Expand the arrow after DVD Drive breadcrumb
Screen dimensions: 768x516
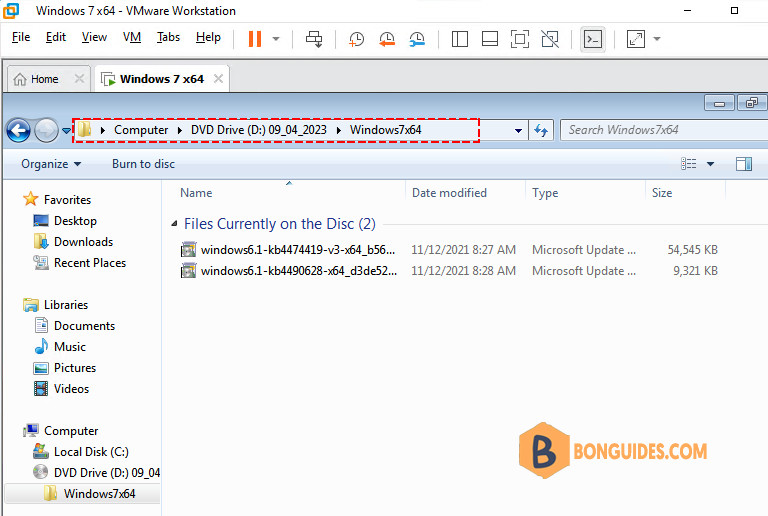(x=338, y=130)
